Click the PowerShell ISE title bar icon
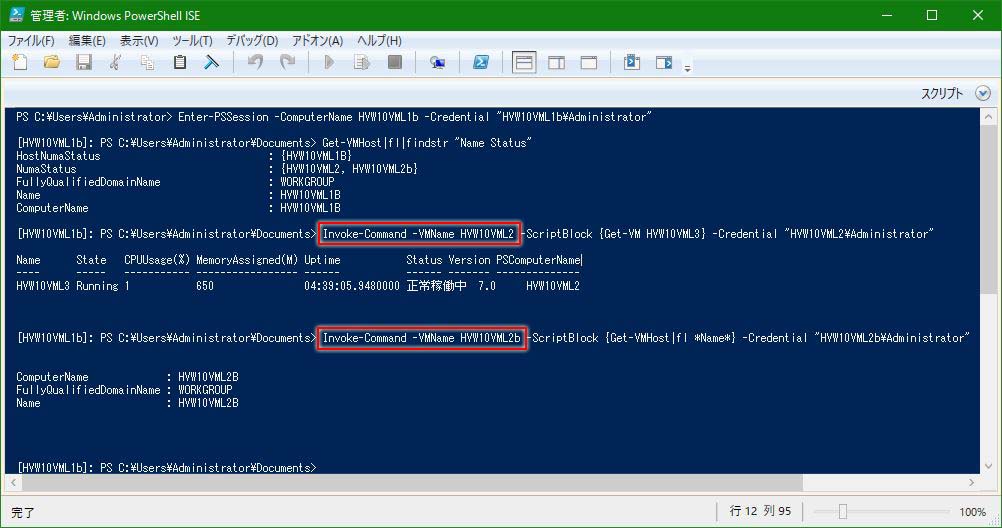 pos(17,15)
